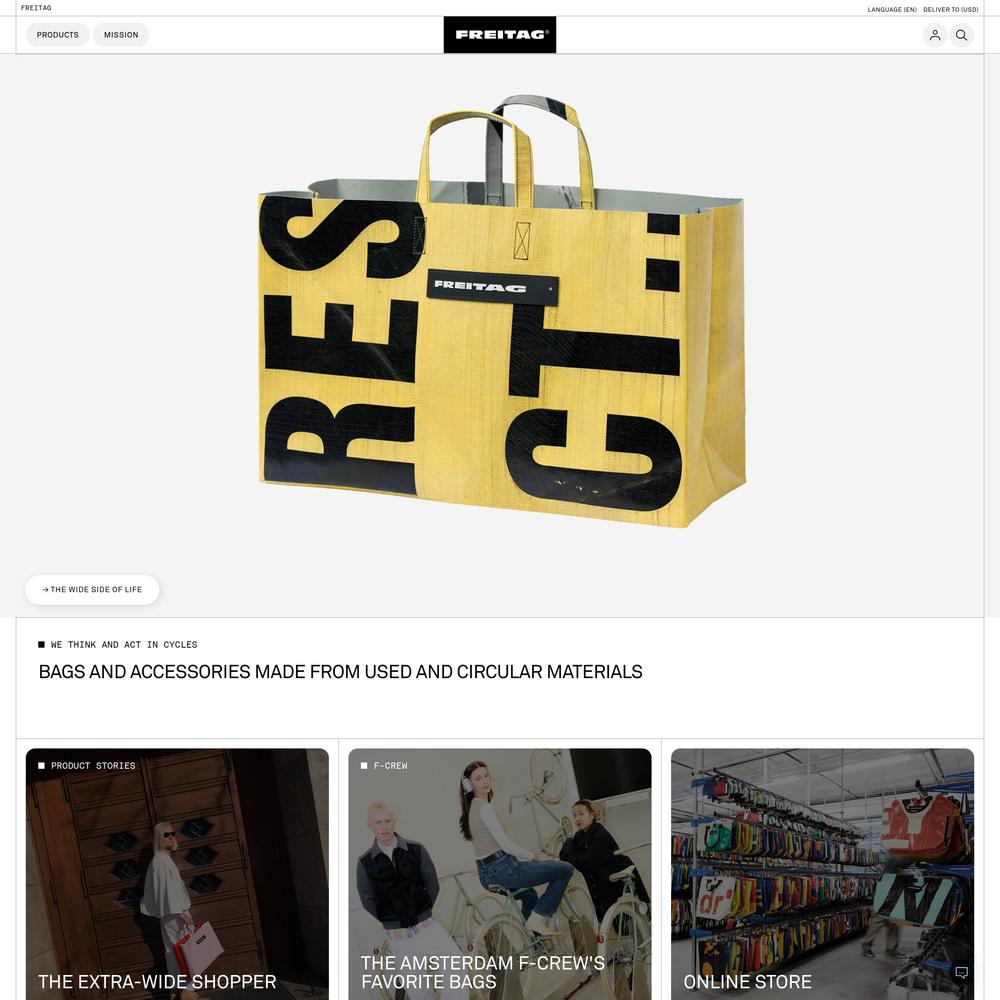Expand the Language (EN) selector
The image size is (1000, 1000).
pyautogui.click(x=892, y=10)
